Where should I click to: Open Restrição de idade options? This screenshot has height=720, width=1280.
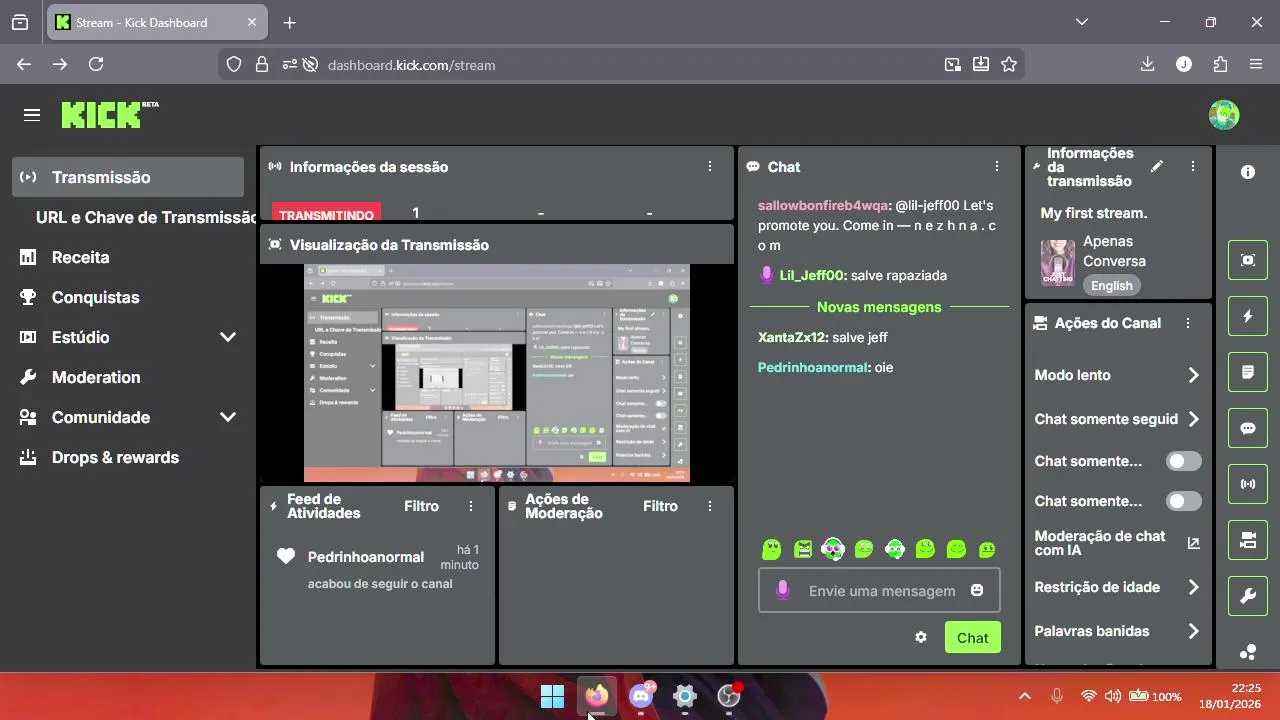coord(1117,587)
